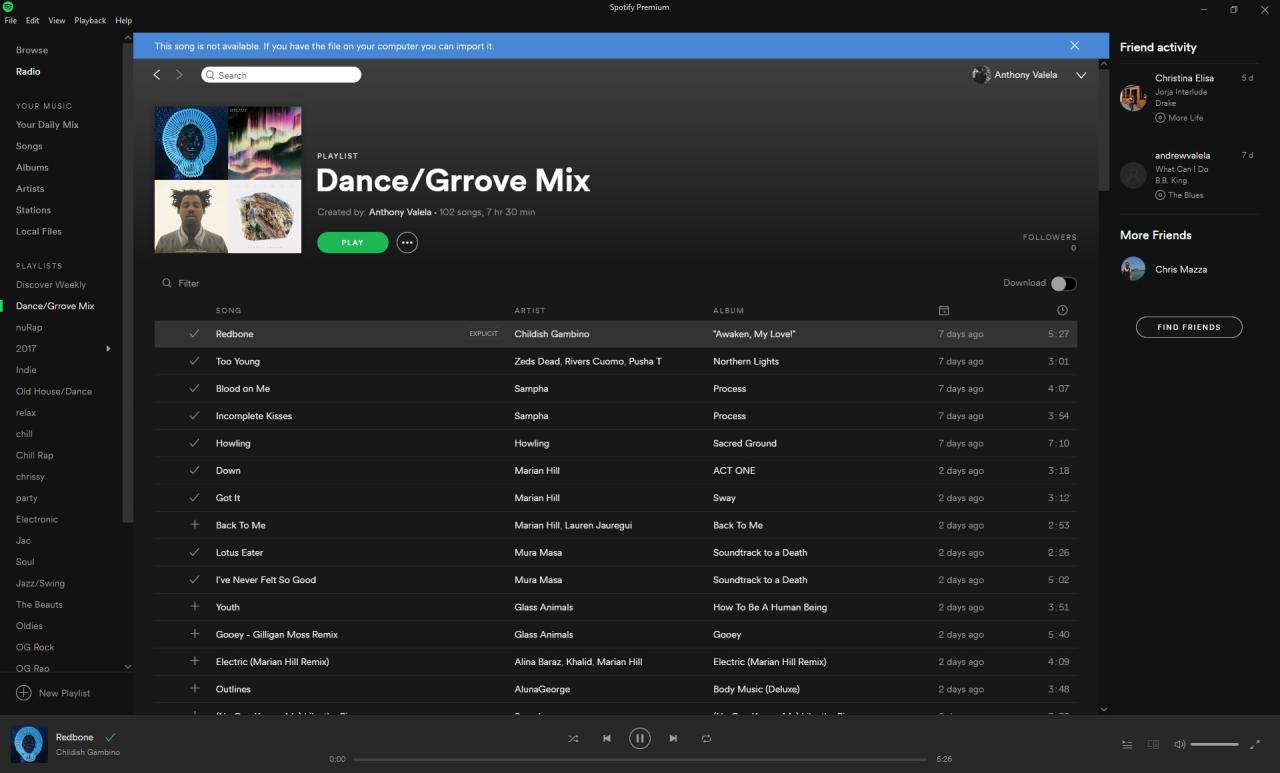Adjust the volume slider
Image resolution: width=1280 pixels, height=773 pixels.
pyautogui.click(x=1214, y=744)
